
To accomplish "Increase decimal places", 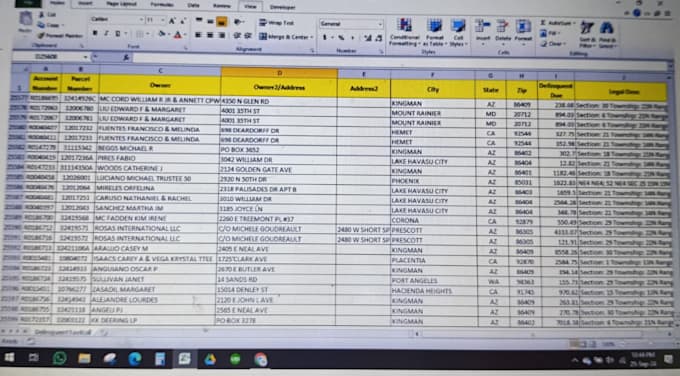I will 368,39.
